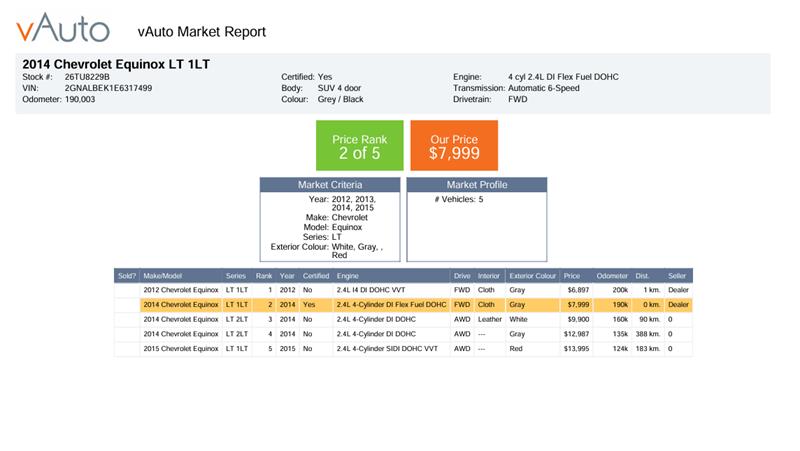Select the 2015 Chevrolet Equinox row
Viewport: 800px width, 451px height.
[403, 348]
